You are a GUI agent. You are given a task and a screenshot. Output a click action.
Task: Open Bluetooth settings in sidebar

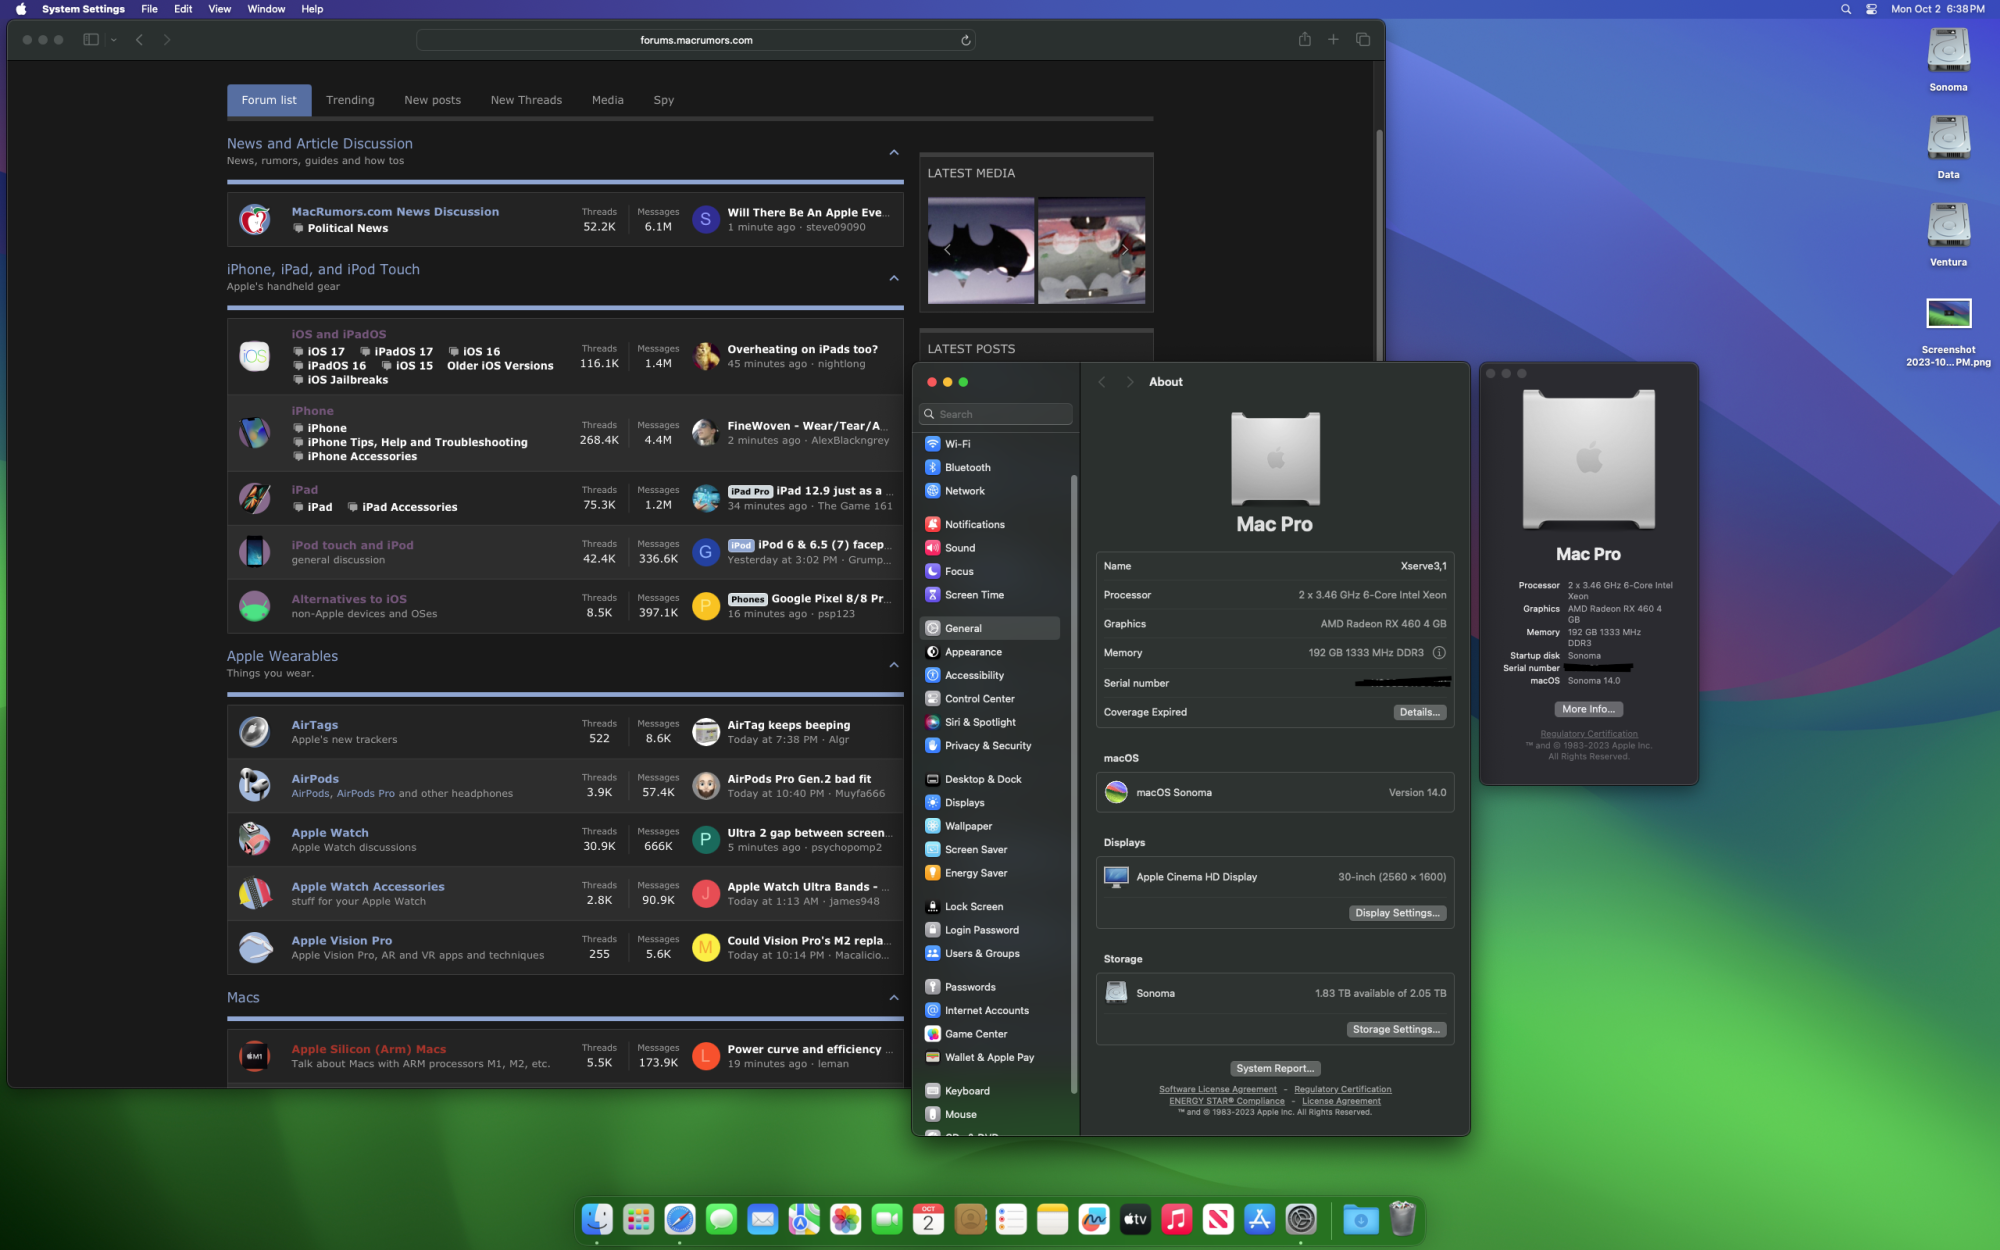[967, 468]
